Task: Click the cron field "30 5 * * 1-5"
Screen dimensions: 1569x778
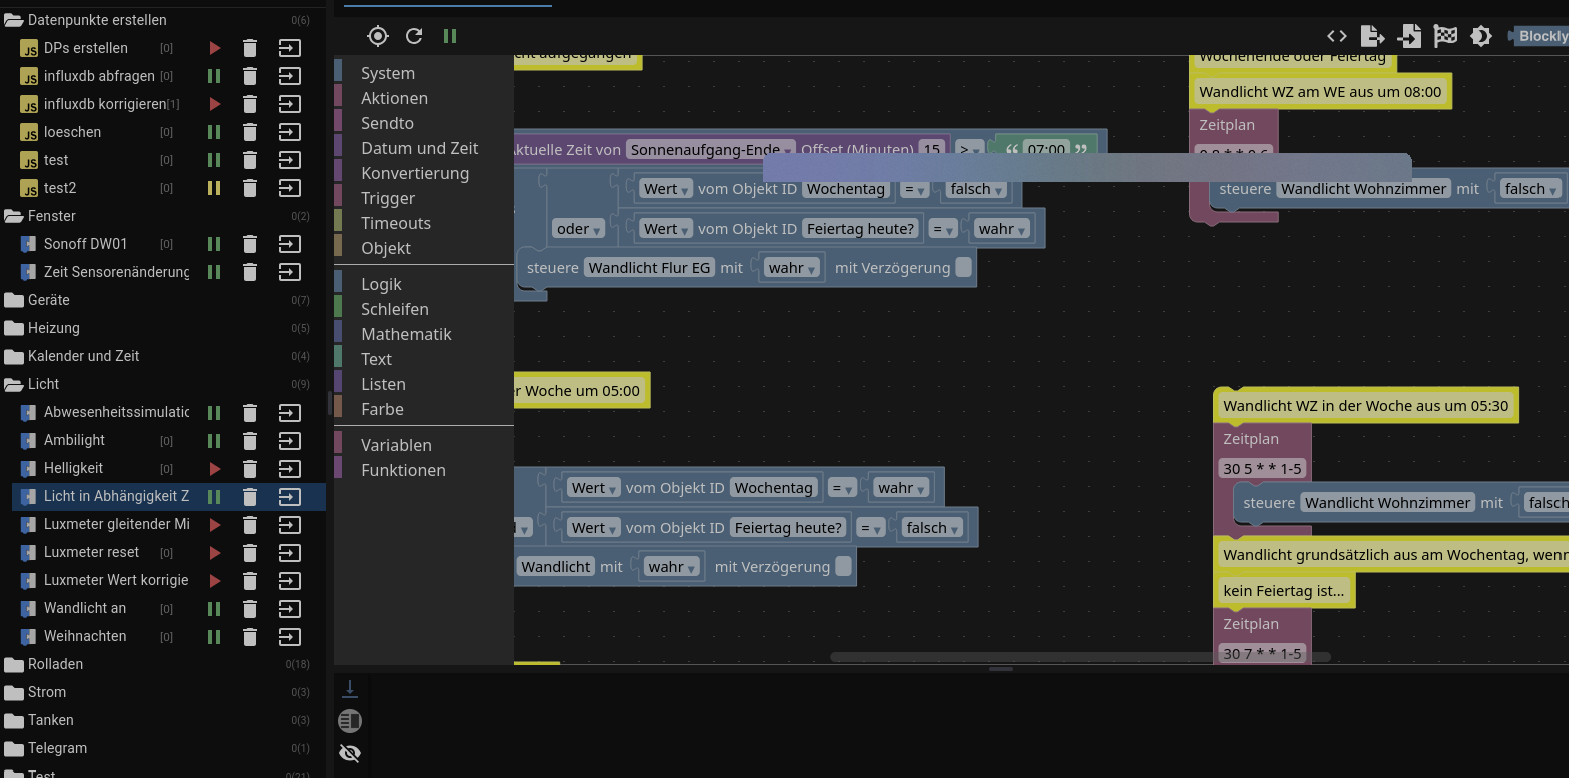Action: (x=1262, y=469)
